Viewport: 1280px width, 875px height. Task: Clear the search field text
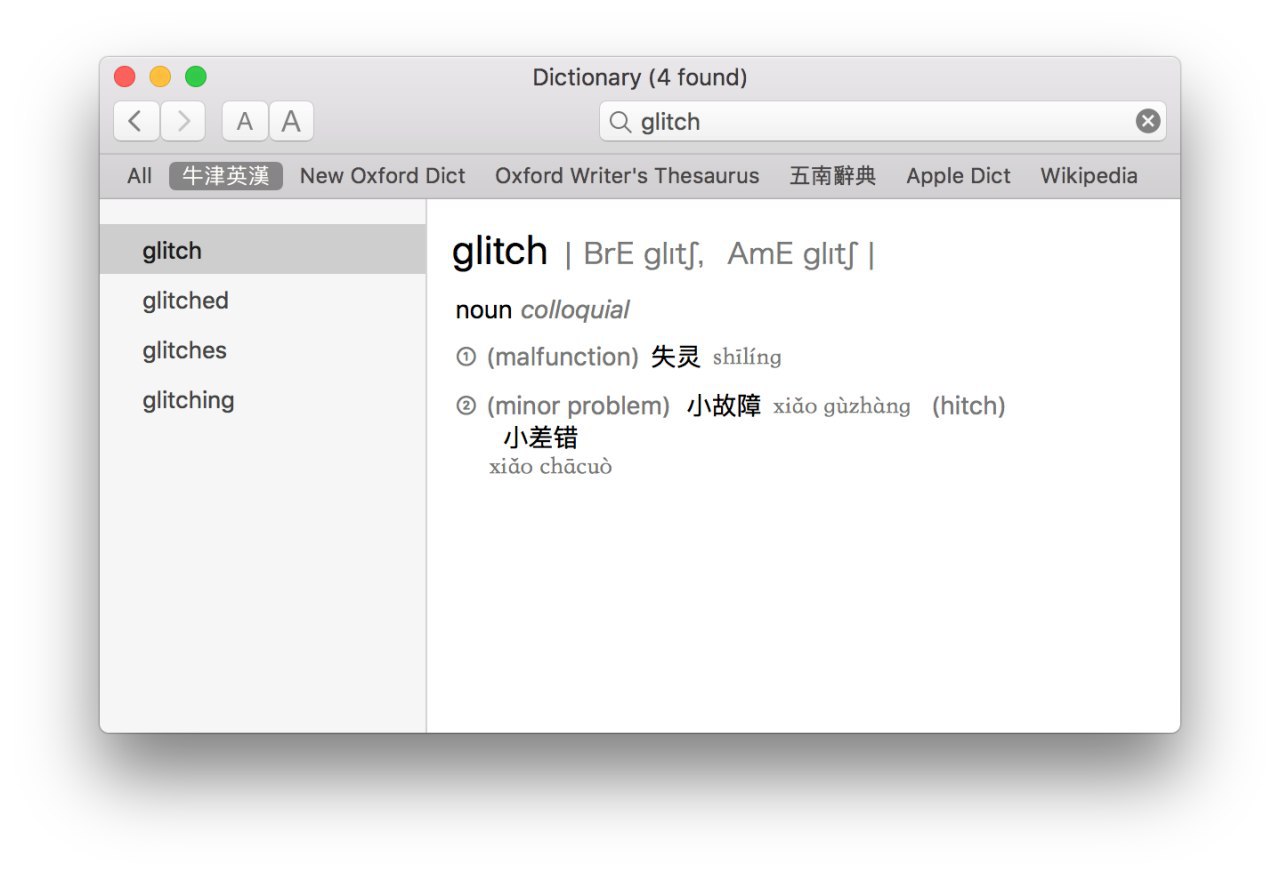1148,122
